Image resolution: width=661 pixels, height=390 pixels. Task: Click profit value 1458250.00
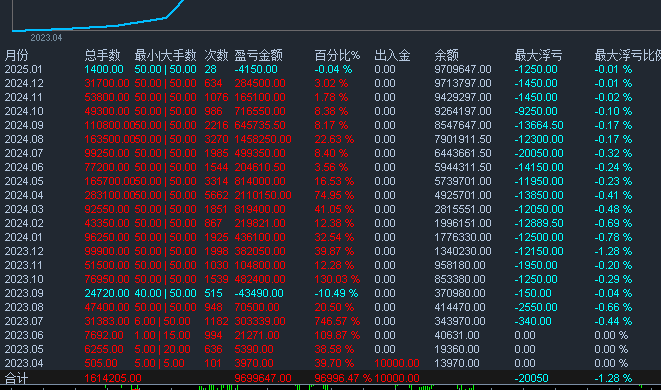pyautogui.click(x=263, y=139)
